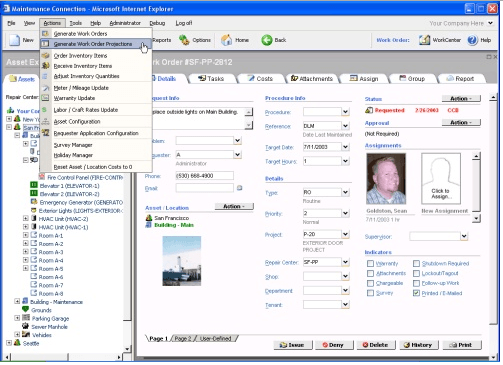This screenshot has width=503, height=365.
Task: Click the Grounds green shield icon
Action: [x=25, y=309]
